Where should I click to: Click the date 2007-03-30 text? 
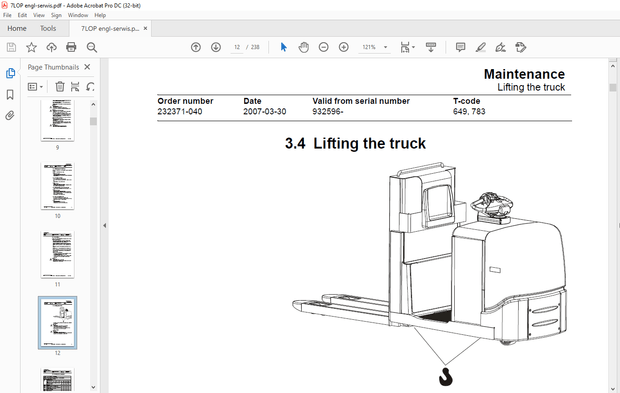pos(265,111)
